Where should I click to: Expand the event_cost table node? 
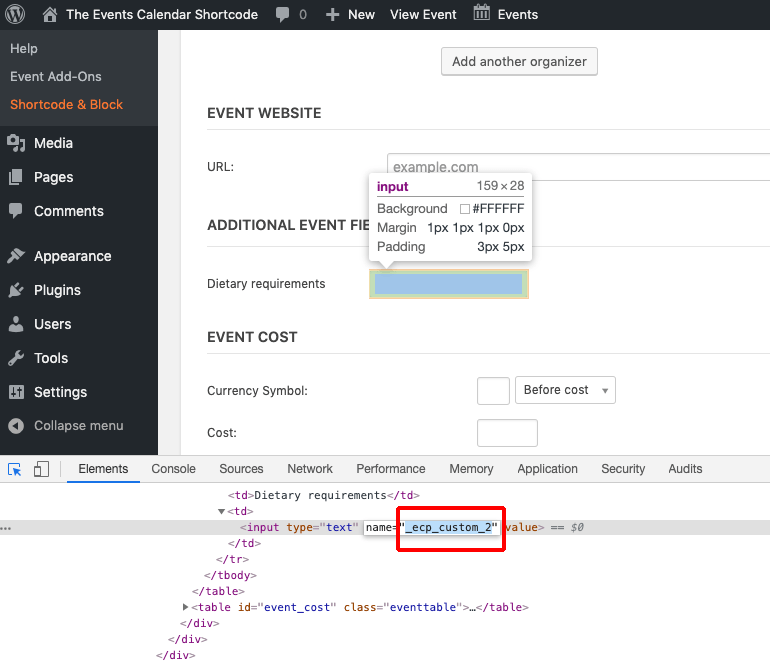pos(186,607)
